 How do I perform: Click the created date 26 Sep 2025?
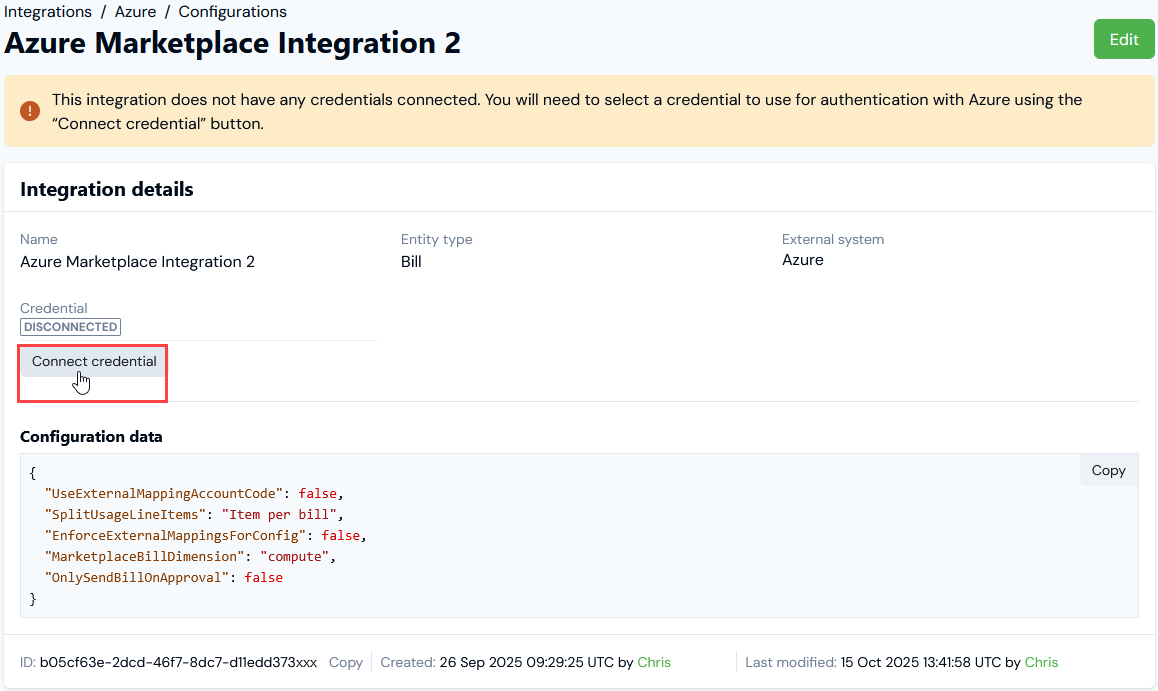point(482,662)
